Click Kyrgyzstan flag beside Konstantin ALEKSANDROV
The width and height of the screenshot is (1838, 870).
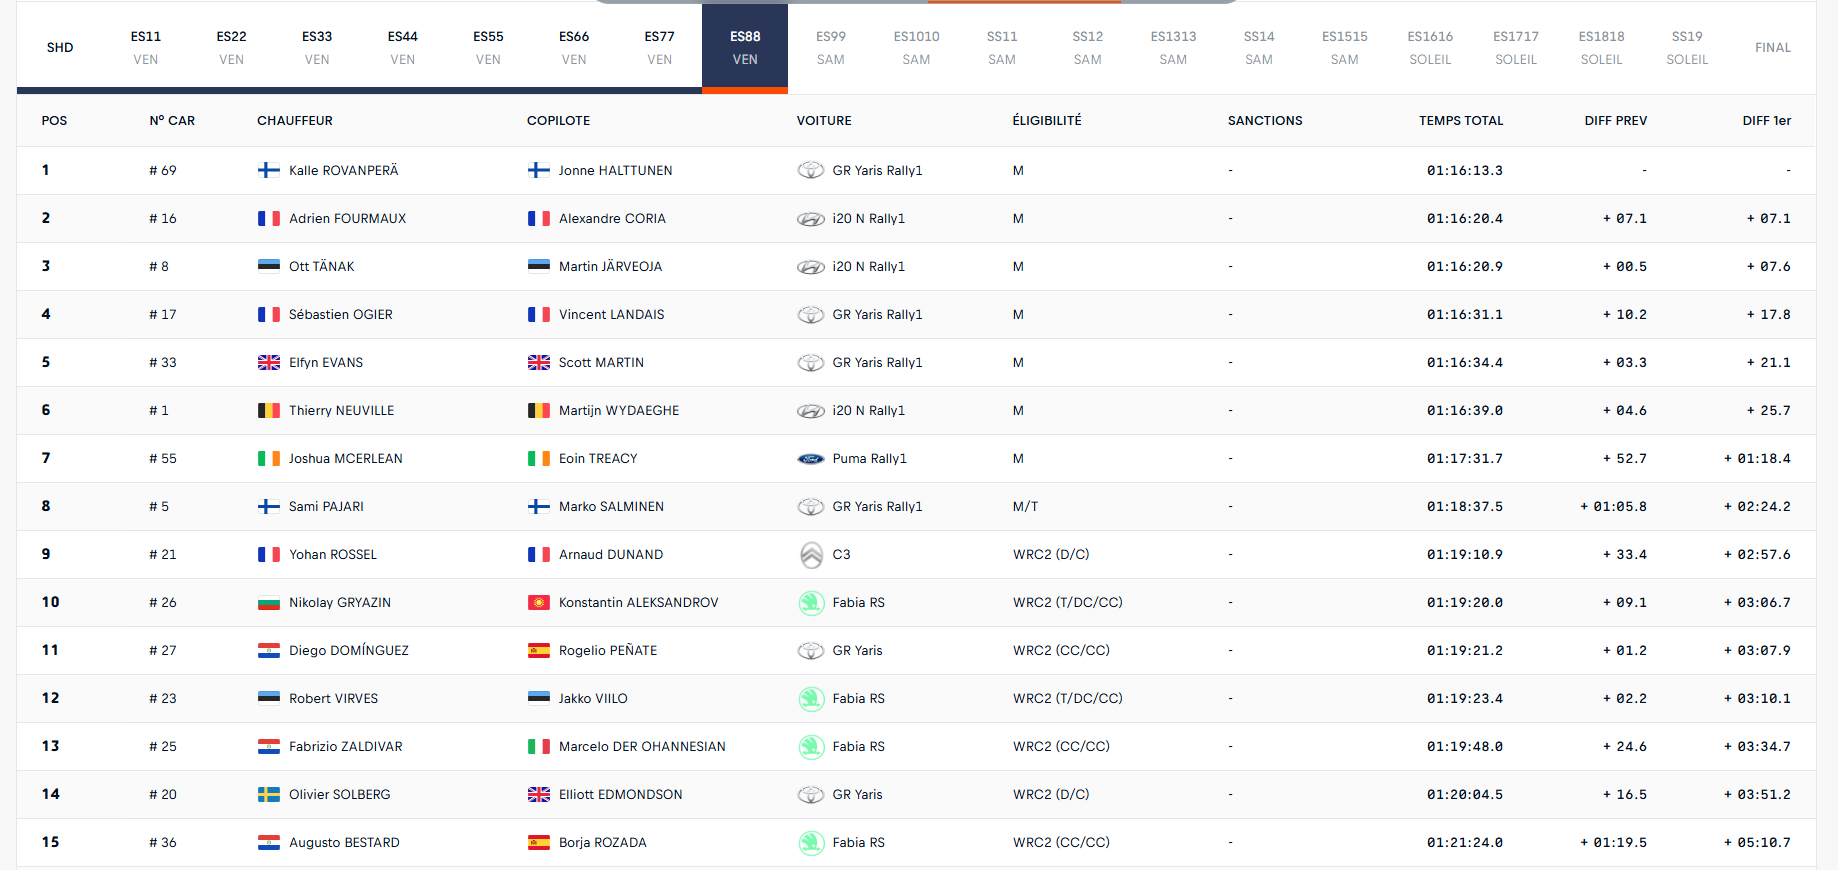pos(539,602)
